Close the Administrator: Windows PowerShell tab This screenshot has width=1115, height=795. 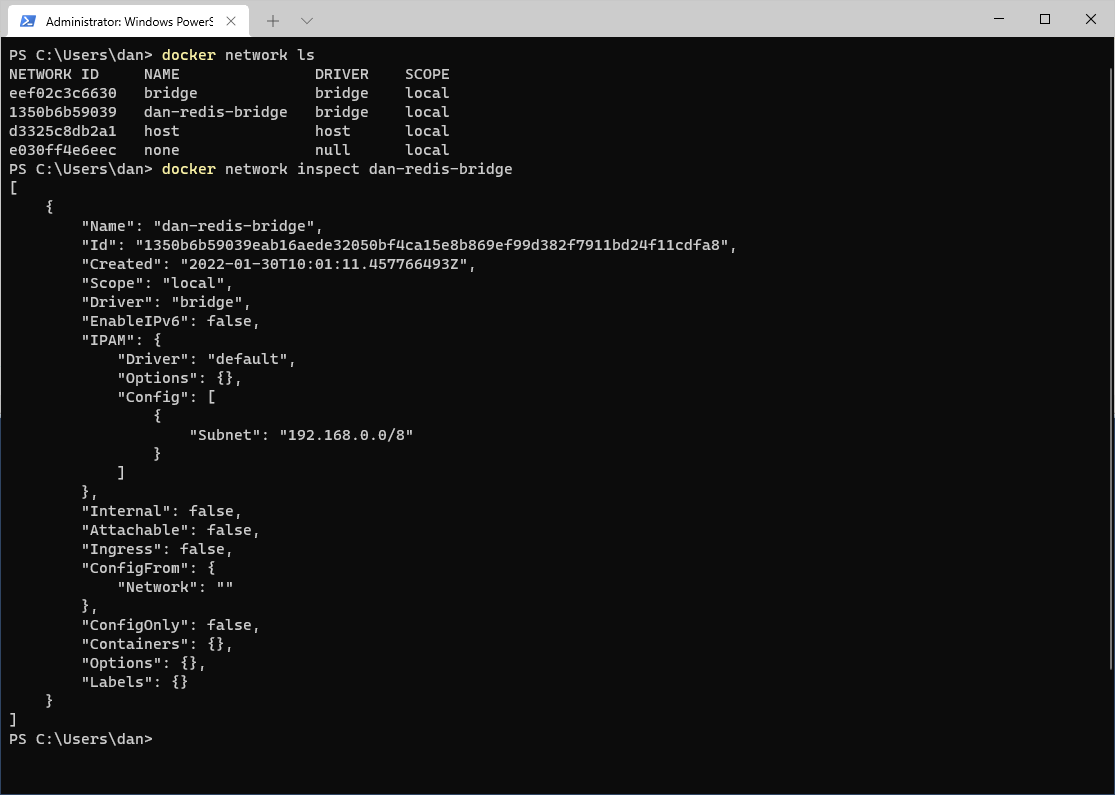click(x=231, y=21)
